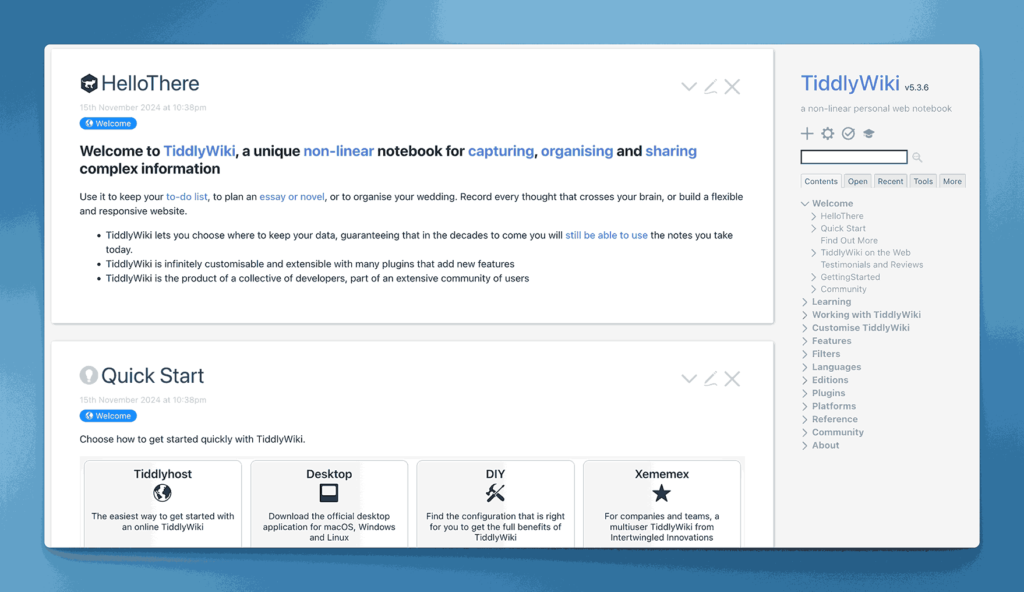
Task: Click the Xememex star icon
Action: tap(662, 493)
